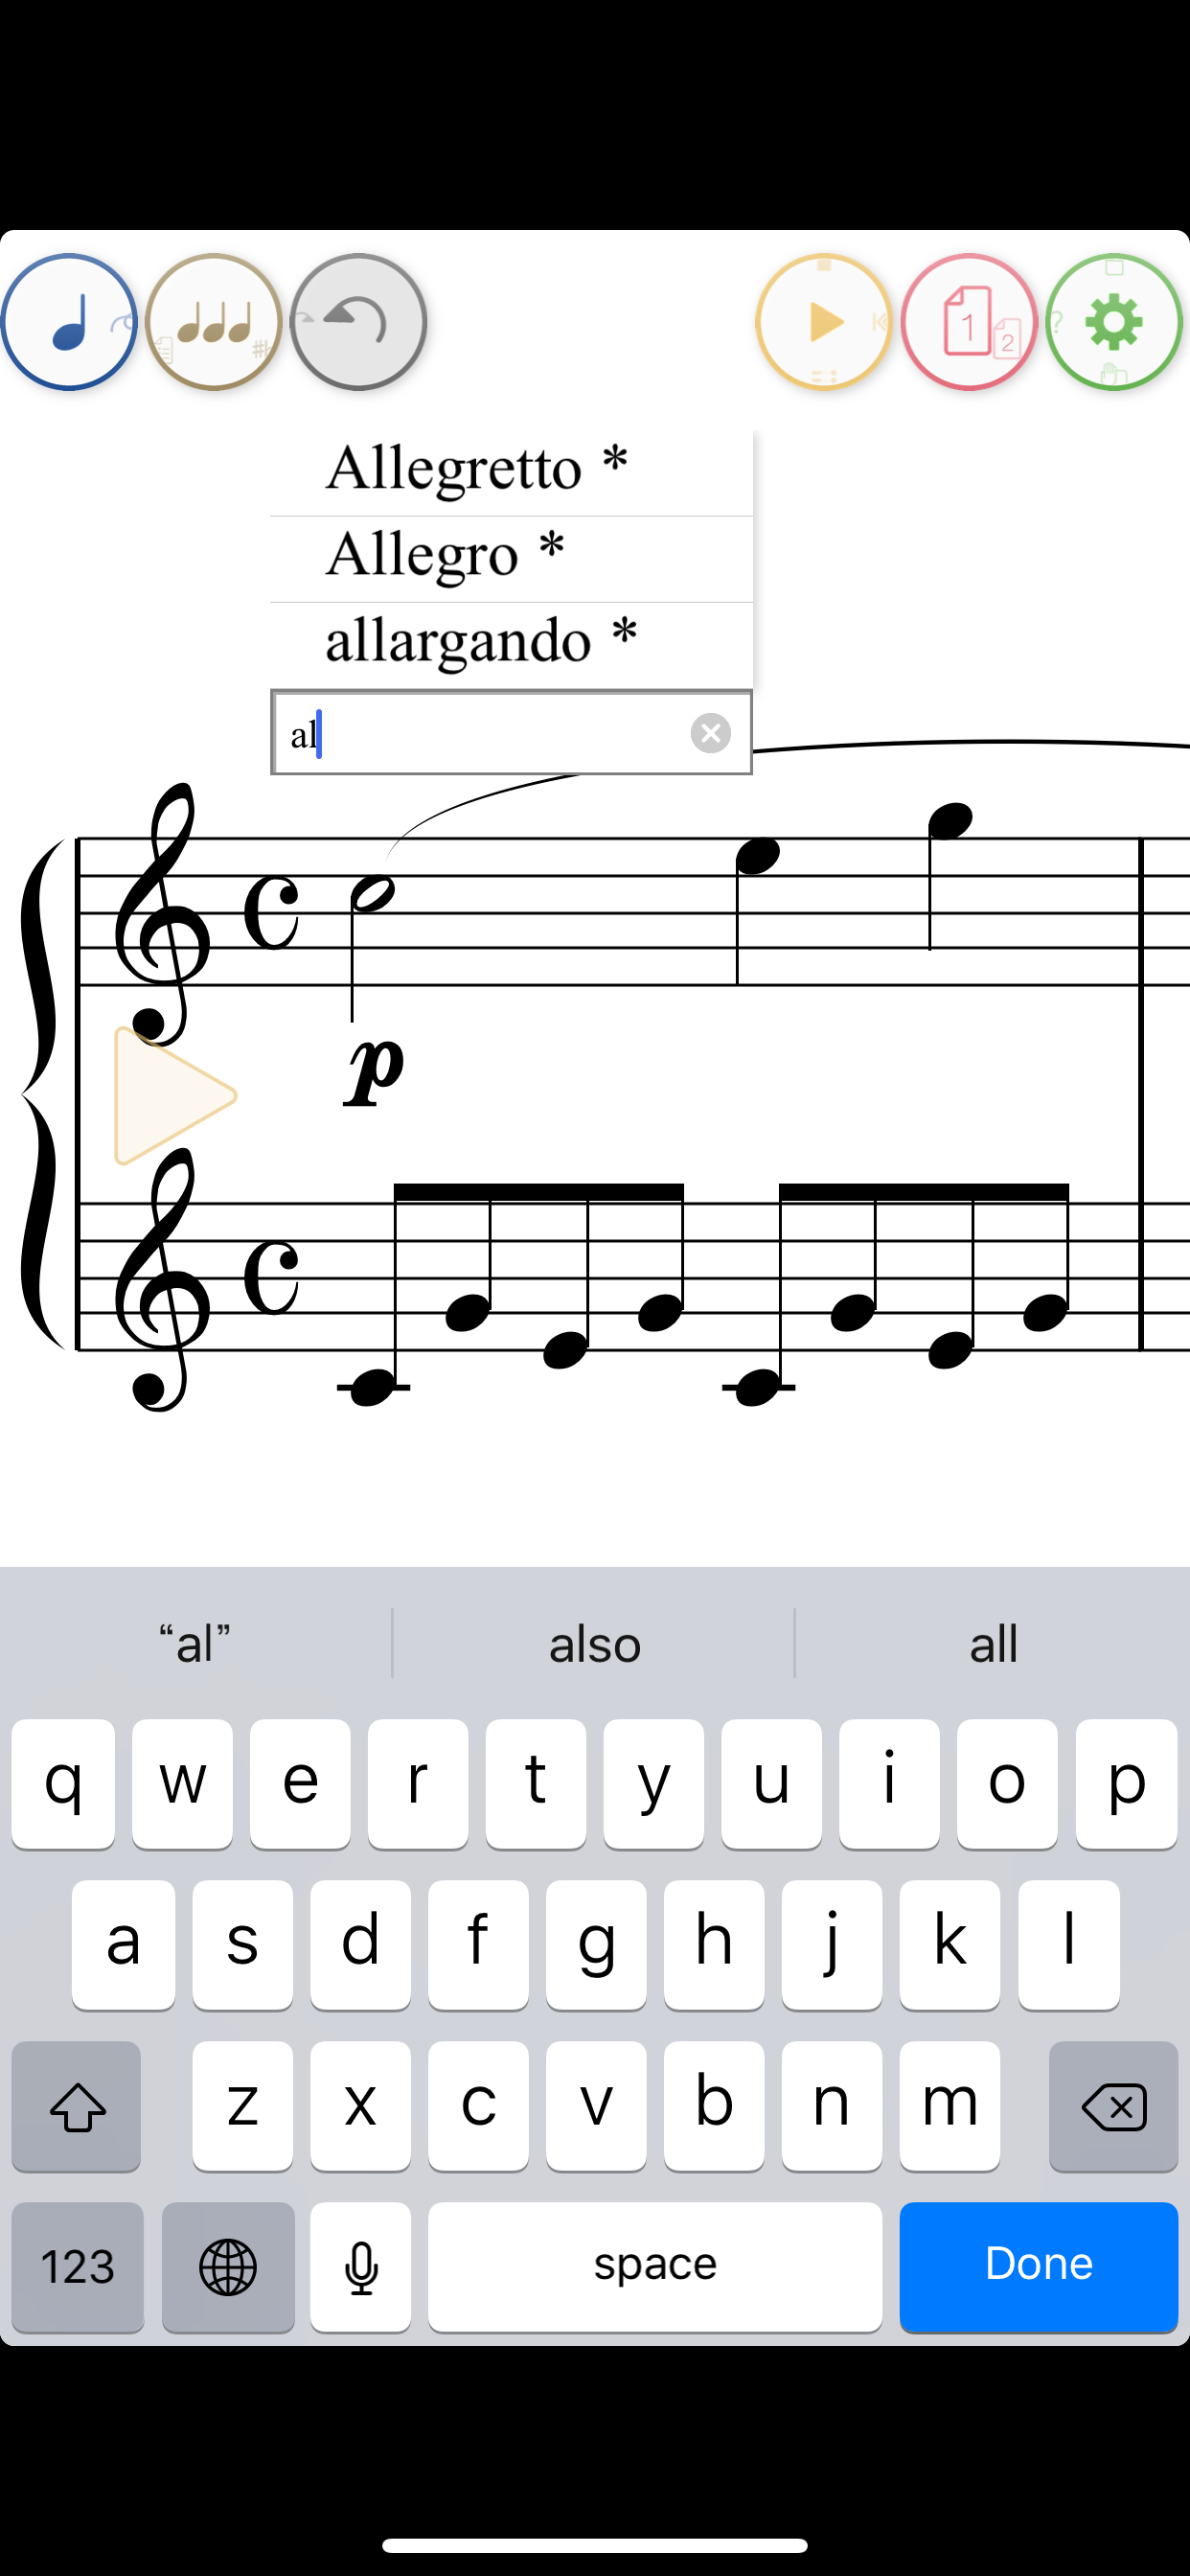The height and width of the screenshot is (2576, 1190).
Task: Tap the undo arrow button
Action: [x=359, y=322]
